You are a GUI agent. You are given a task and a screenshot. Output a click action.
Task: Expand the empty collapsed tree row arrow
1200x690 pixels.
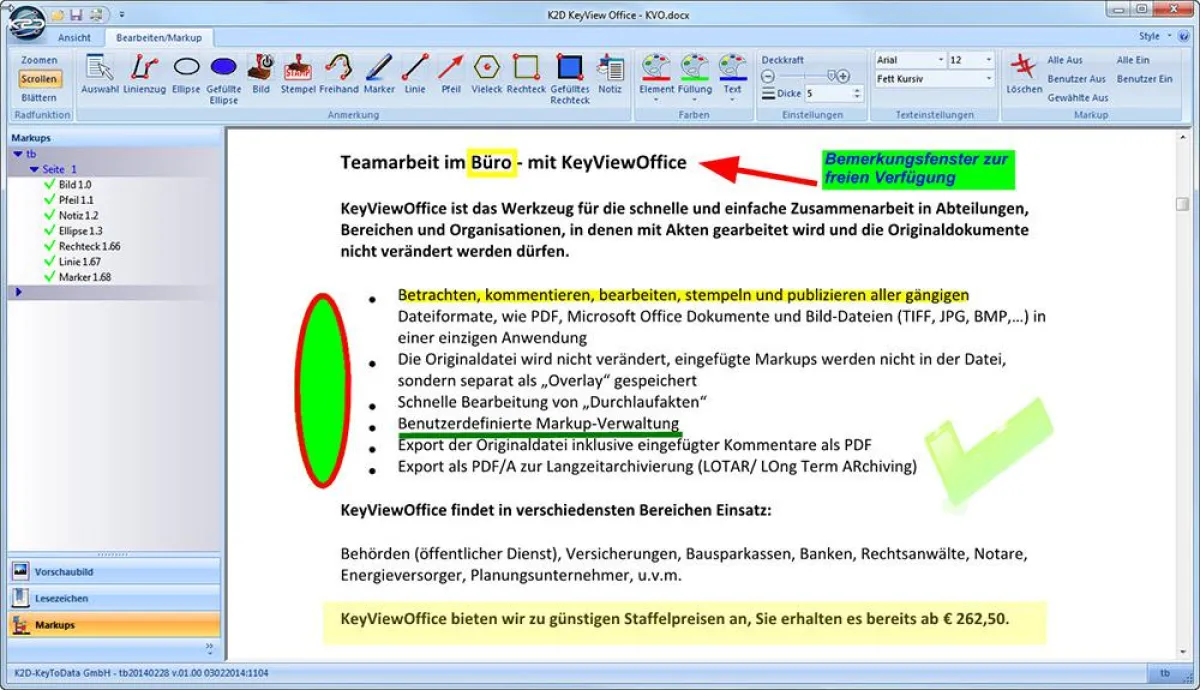click(18, 291)
